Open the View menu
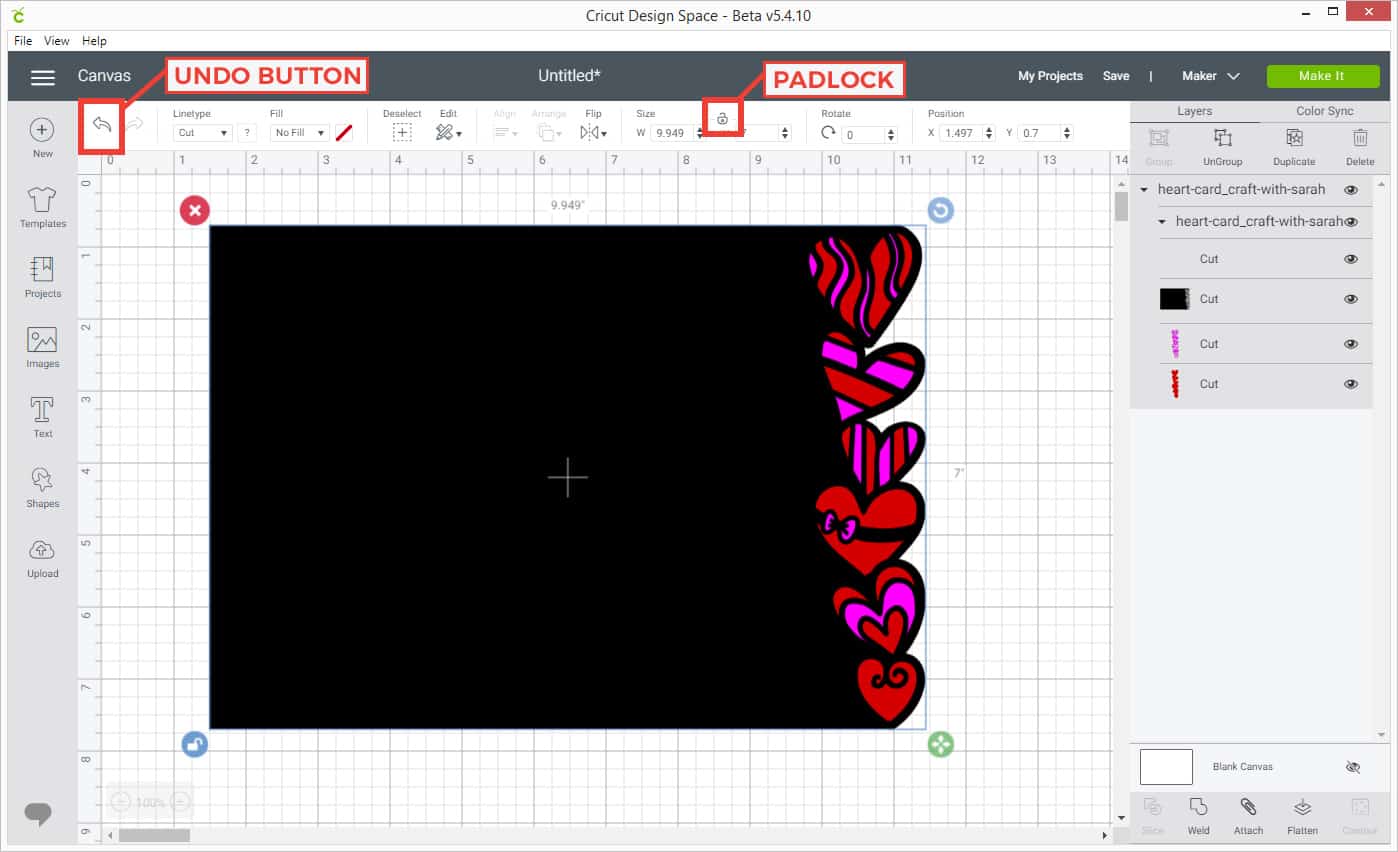 (57, 41)
